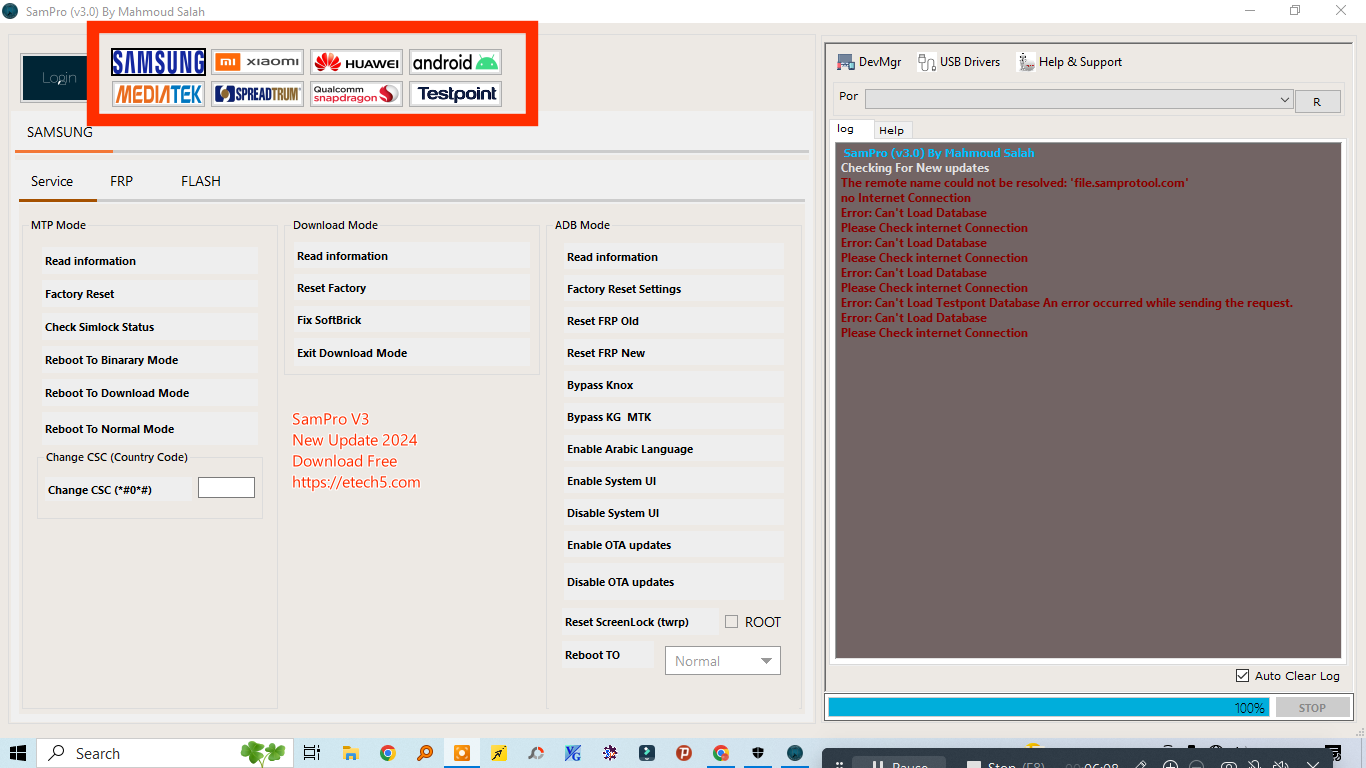Click Reboot To Binarary Mode
The height and width of the screenshot is (768, 1366).
coord(147,360)
